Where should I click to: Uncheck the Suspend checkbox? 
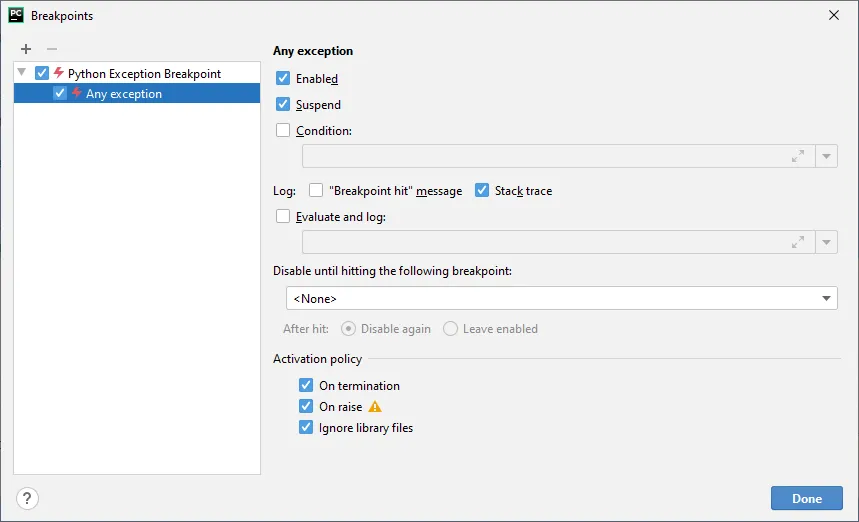pyautogui.click(x=284, y=104)
